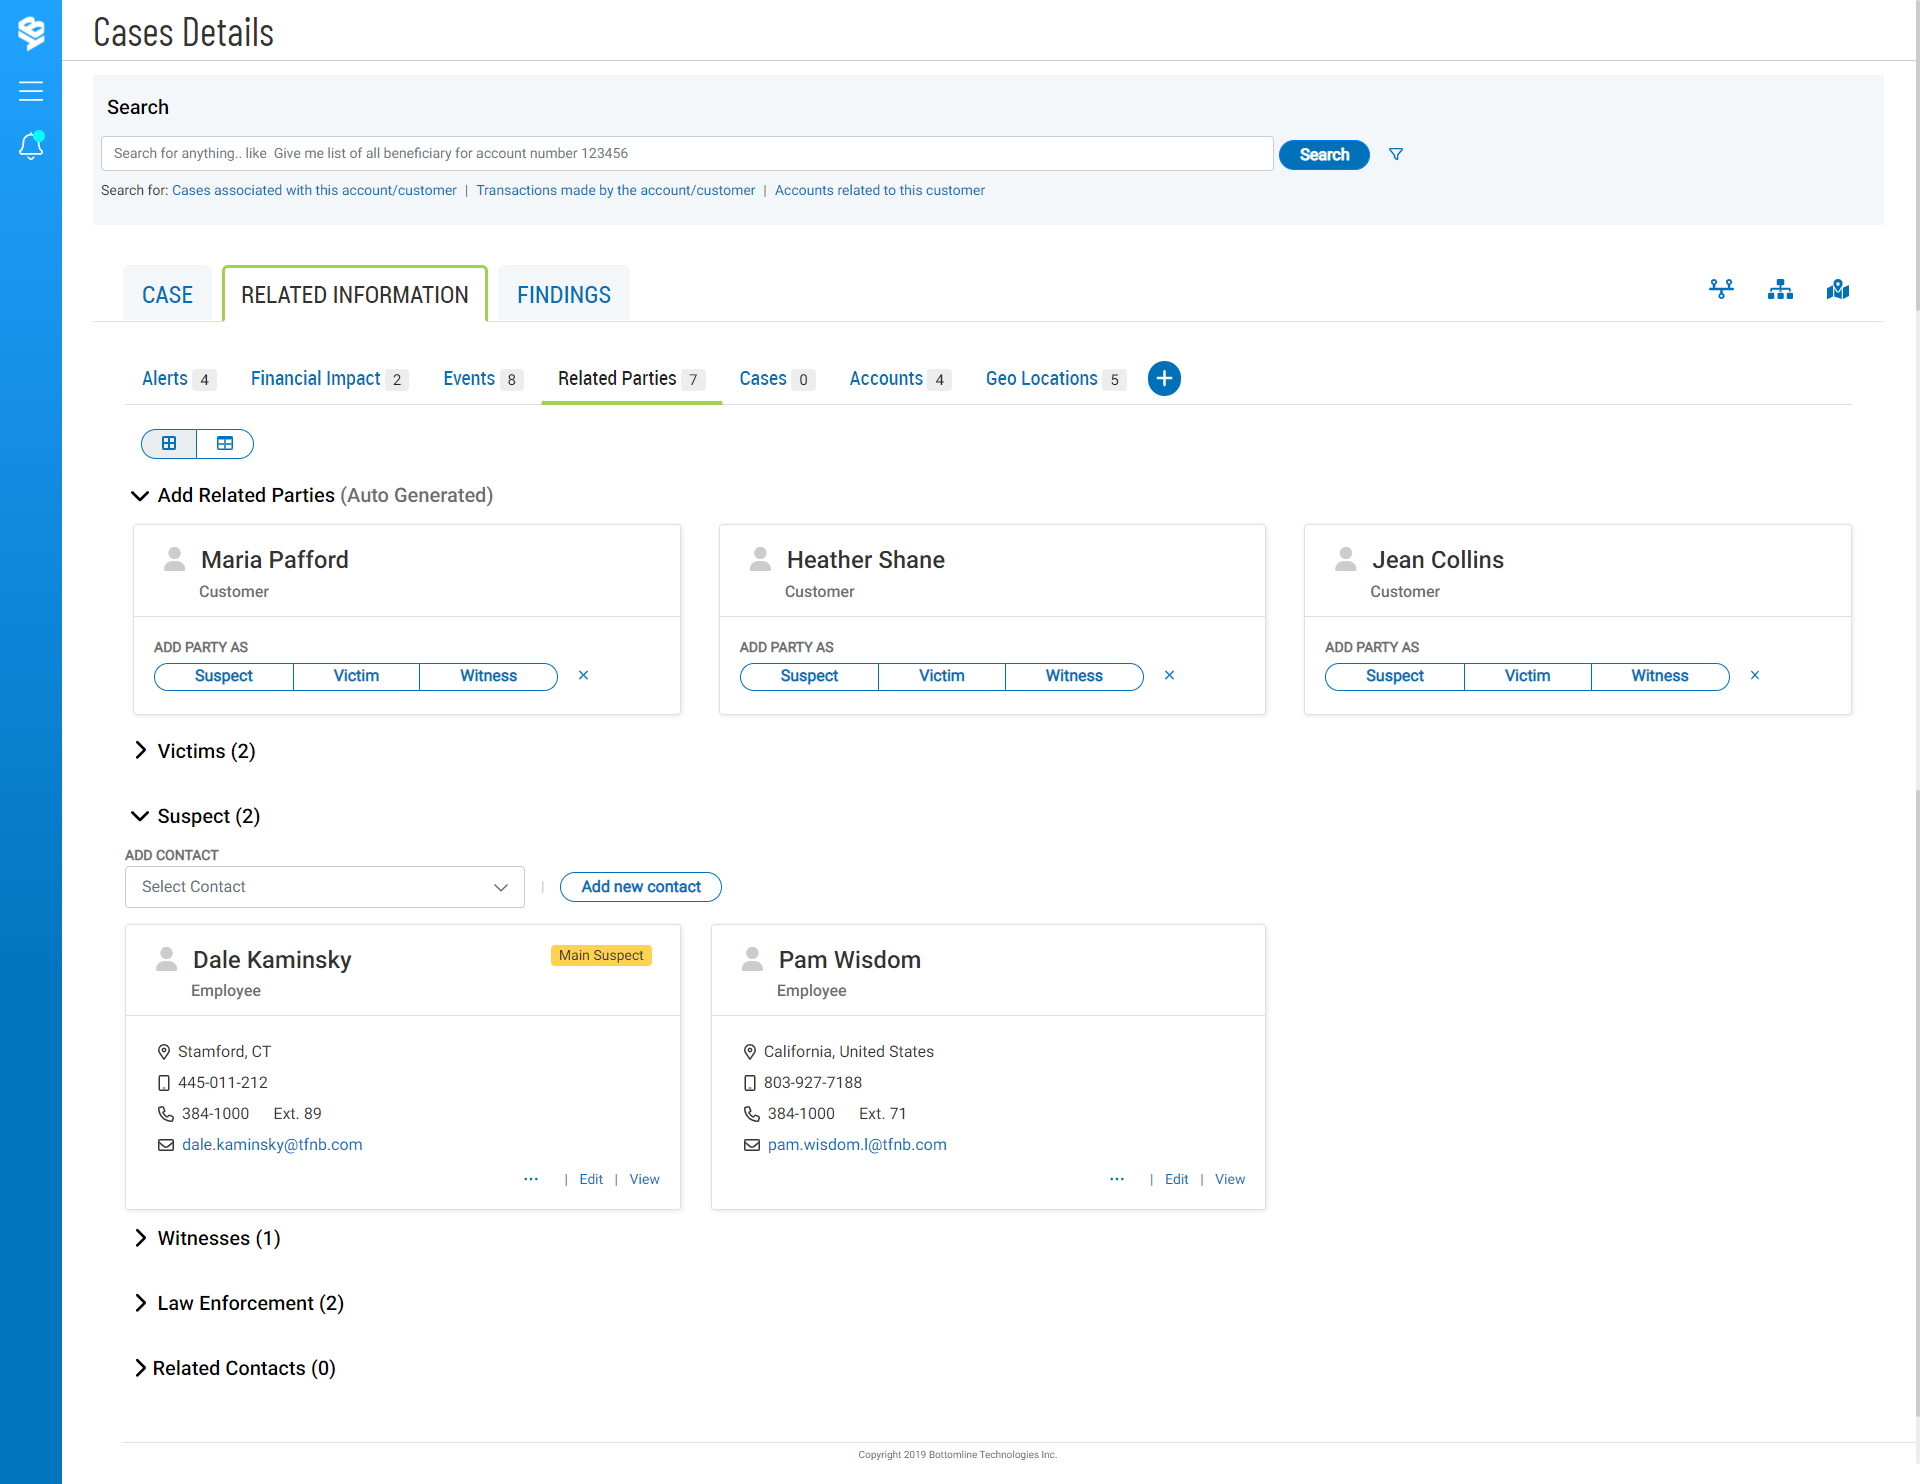
Task: Switch to the card grid view toggle
Action: 170,443
